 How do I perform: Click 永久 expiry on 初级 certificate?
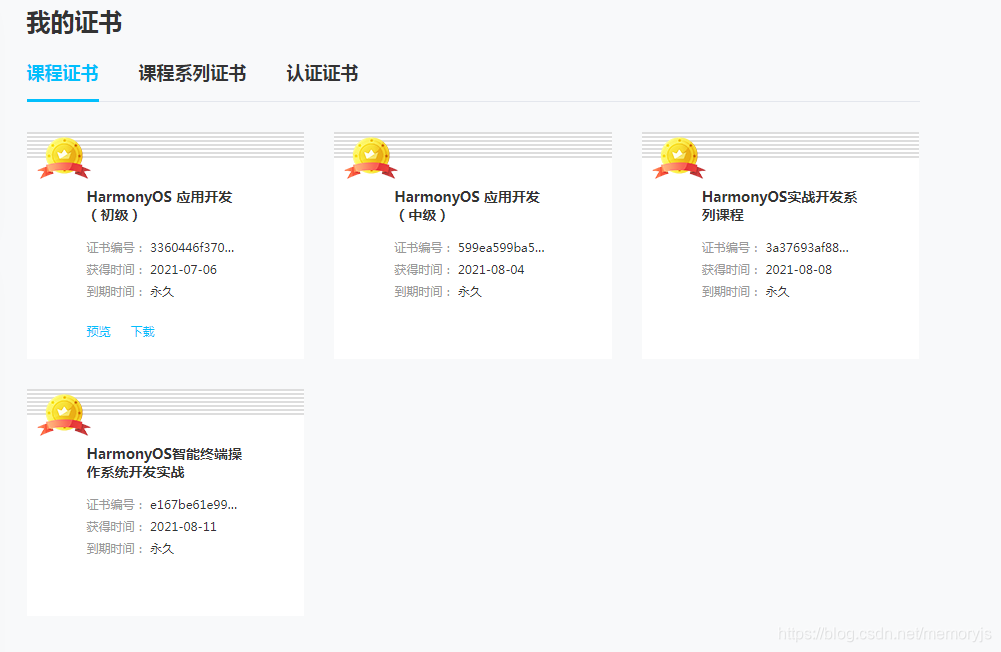(x=162, y=292)
